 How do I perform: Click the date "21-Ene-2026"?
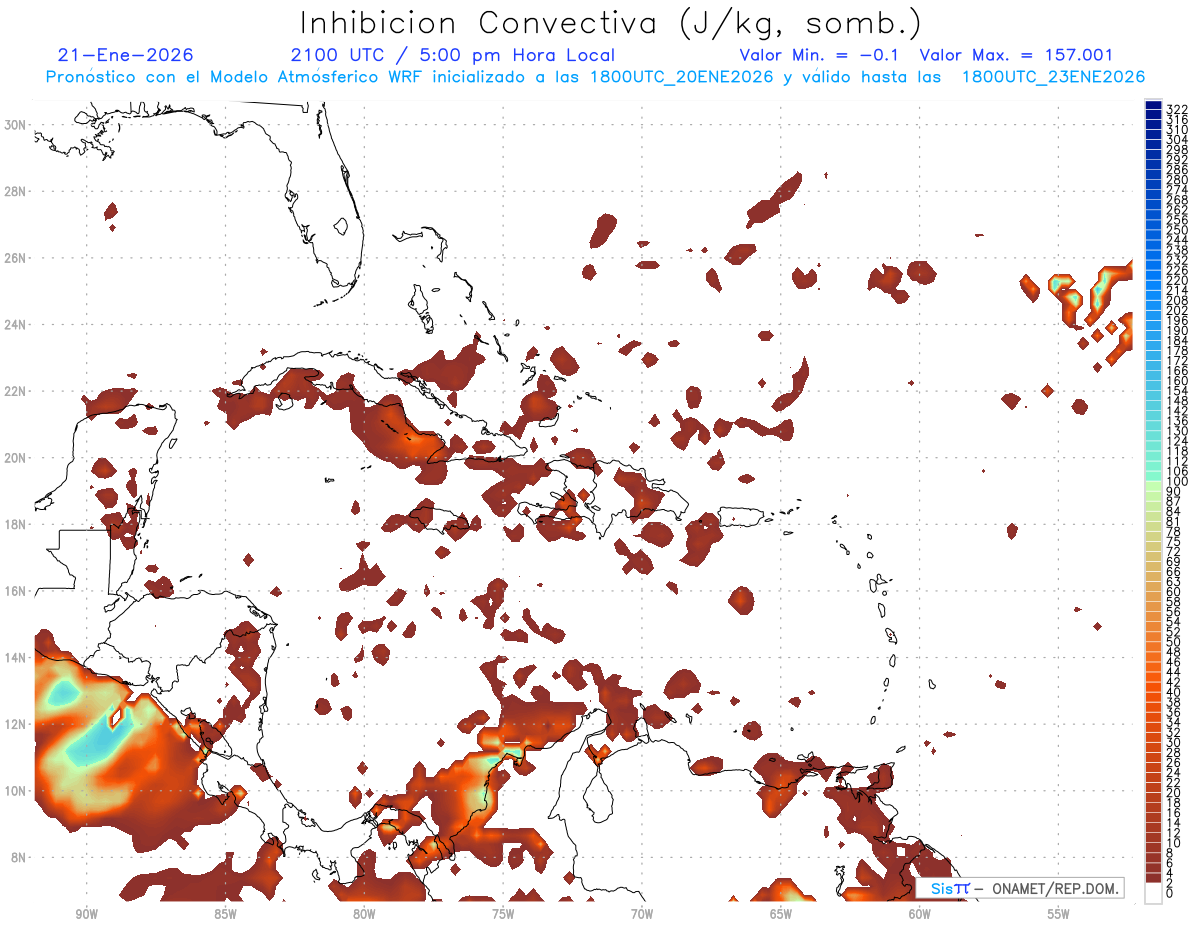point(126,55)
